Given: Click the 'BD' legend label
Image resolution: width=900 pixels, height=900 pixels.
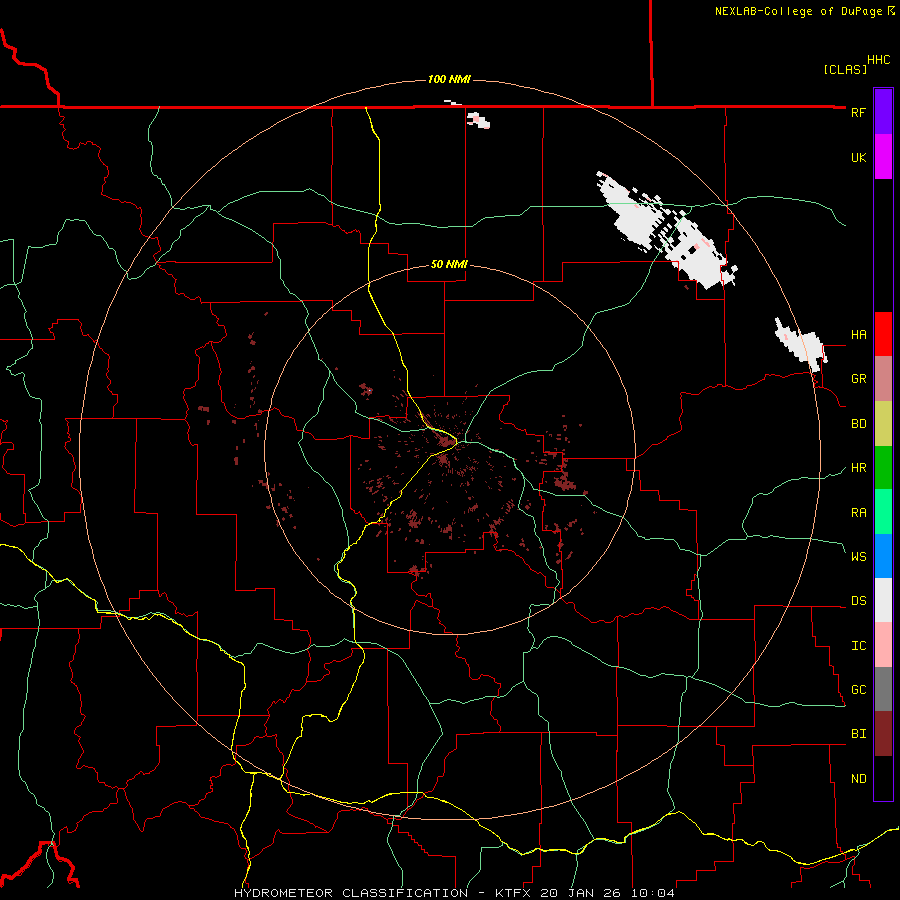Looking at the screenshot, I should [x=858, y=424].
